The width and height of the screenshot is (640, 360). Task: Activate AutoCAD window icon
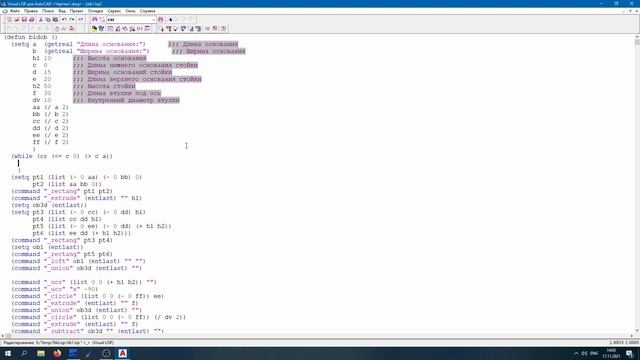coord(94,29)
